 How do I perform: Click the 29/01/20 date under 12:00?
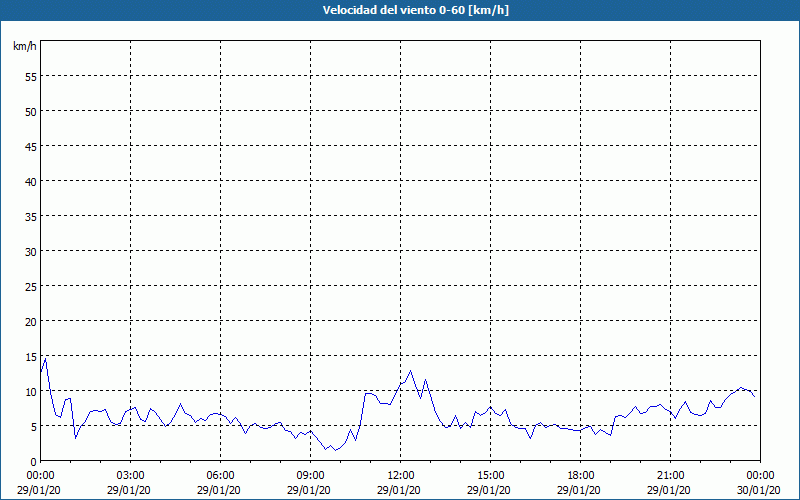(x=399, y=490)
